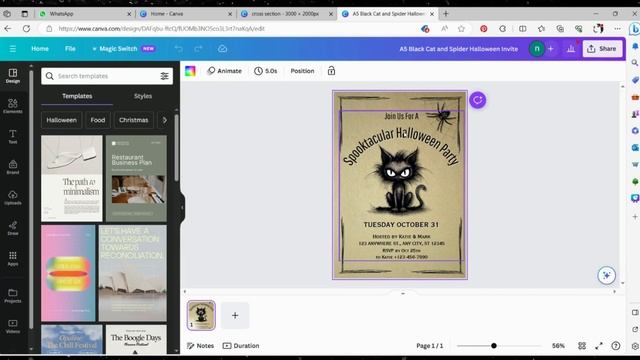Open the Apps panel
Image resolution: width=640 pixels, height=360 pixels.
coord(13,259)
